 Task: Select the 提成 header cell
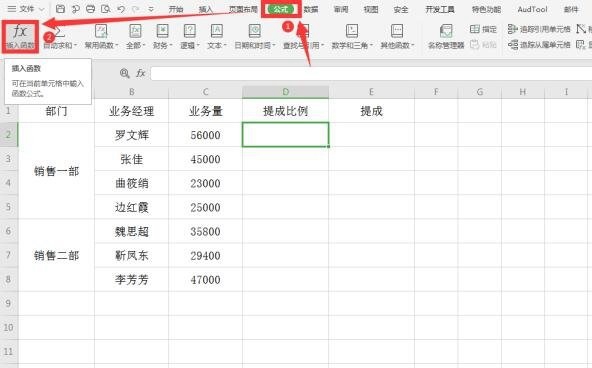point(371,111)
